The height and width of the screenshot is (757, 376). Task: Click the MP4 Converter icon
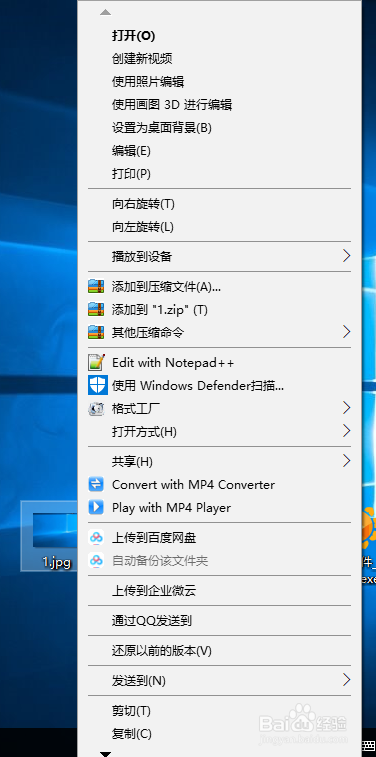pos(96,484)
